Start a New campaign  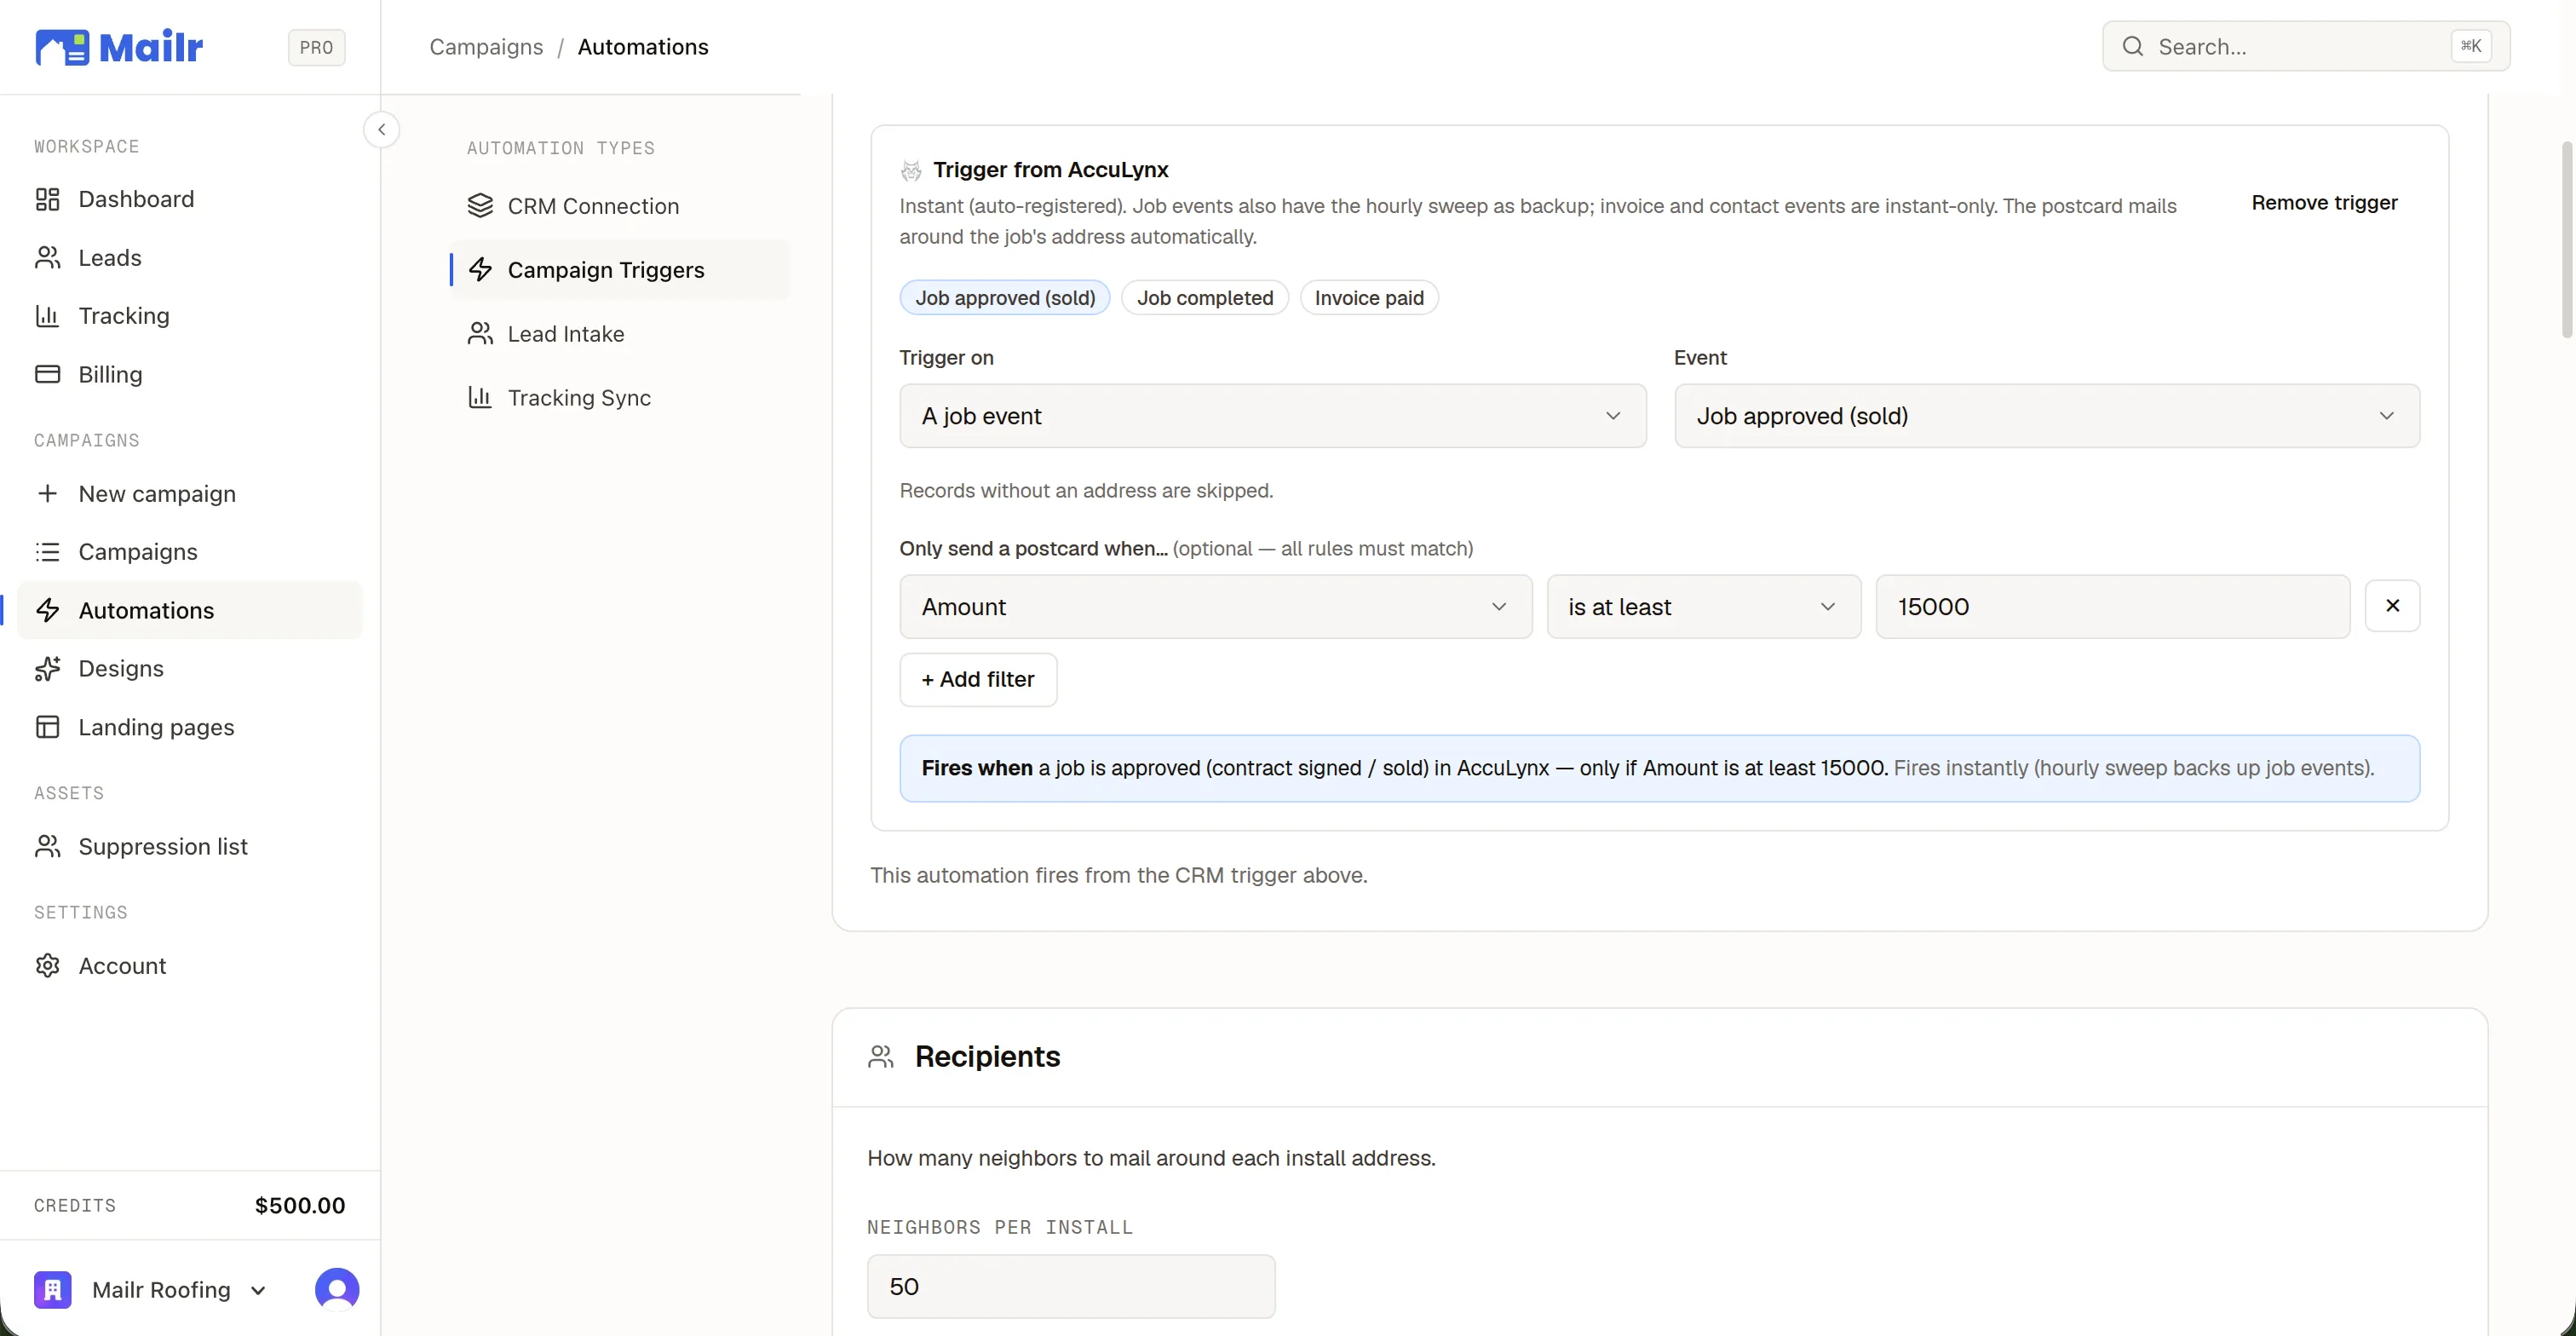[x=190, y=493]
